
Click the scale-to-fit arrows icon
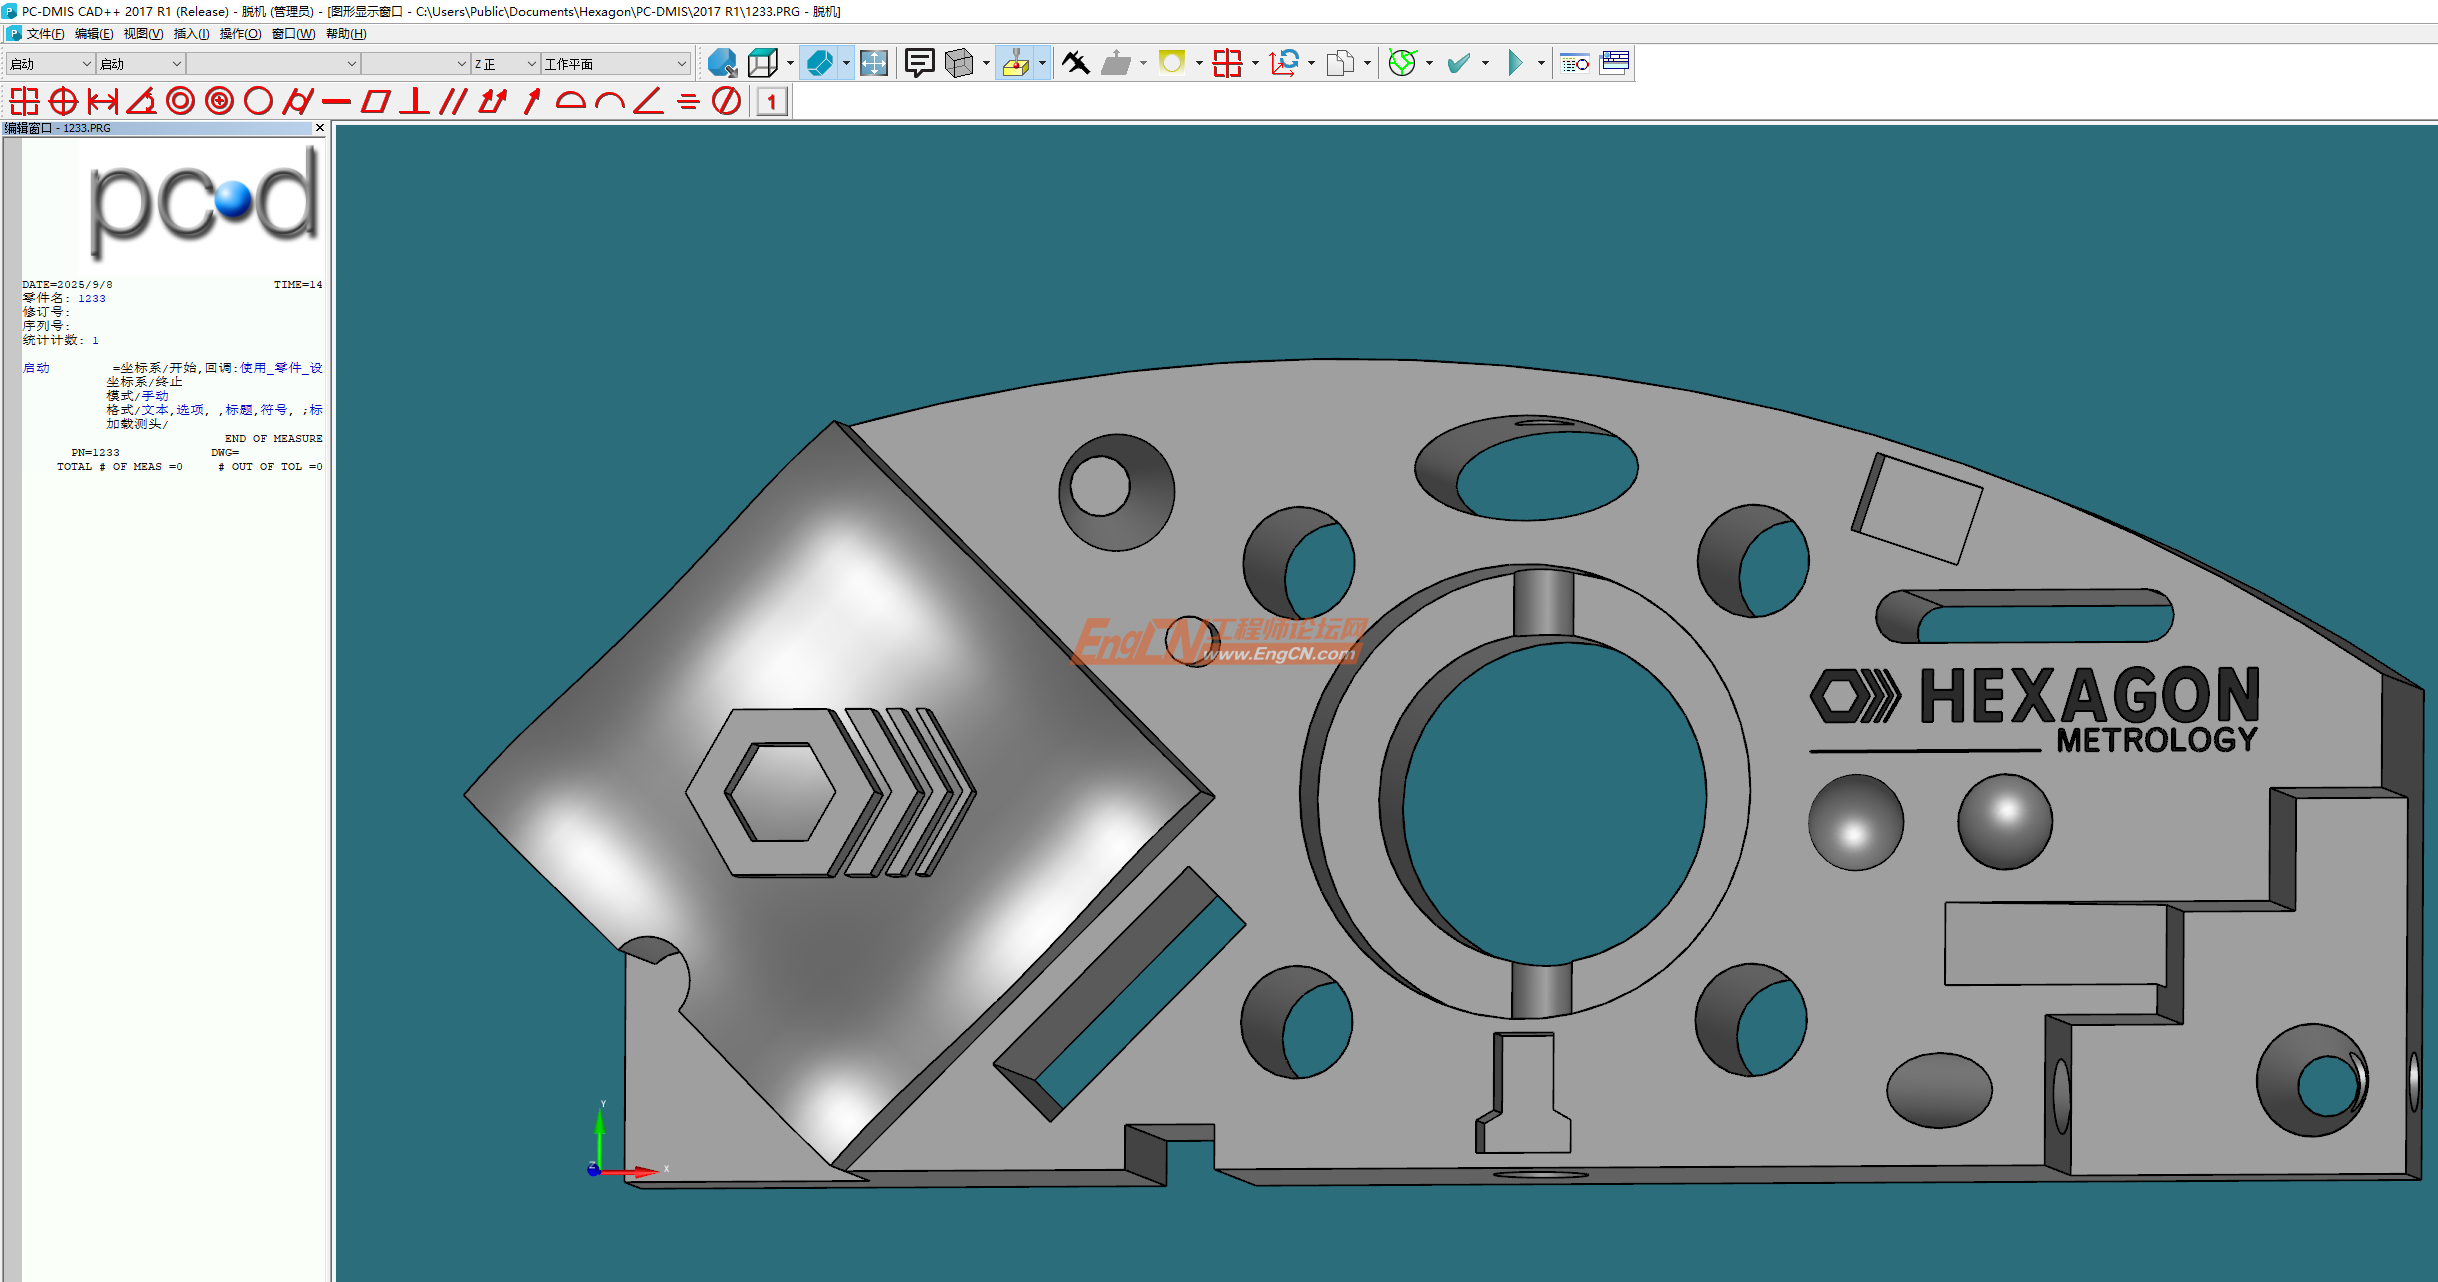pyautogui.click(x=873, y=63)
